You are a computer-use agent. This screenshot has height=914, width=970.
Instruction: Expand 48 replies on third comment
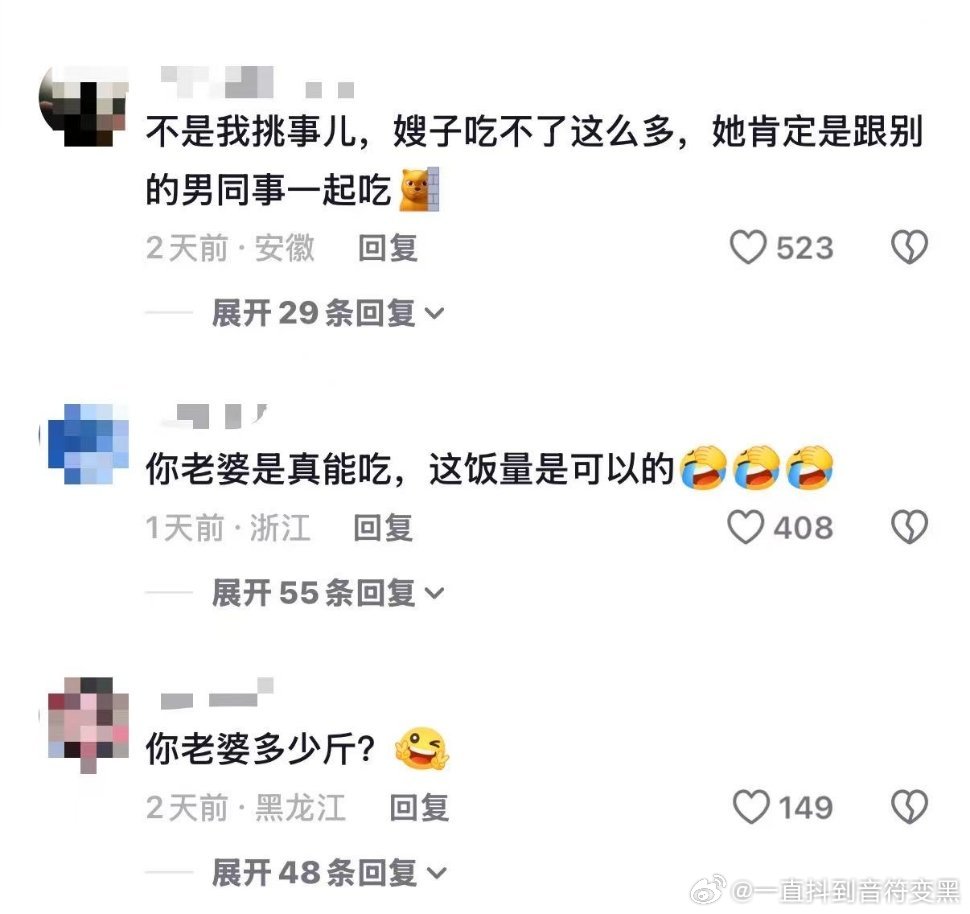tap(328, 873)
